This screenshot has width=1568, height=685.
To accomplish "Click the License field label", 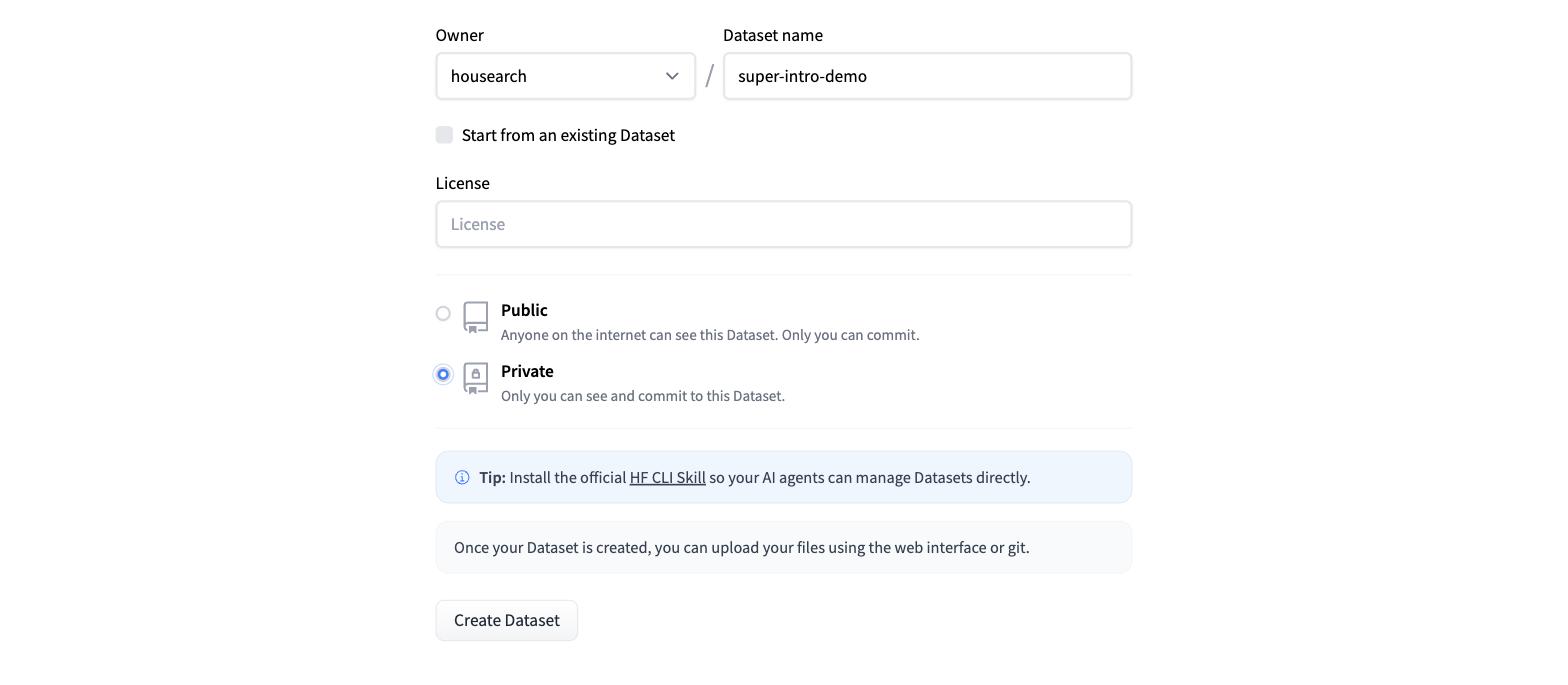I will tap(463, 183).
